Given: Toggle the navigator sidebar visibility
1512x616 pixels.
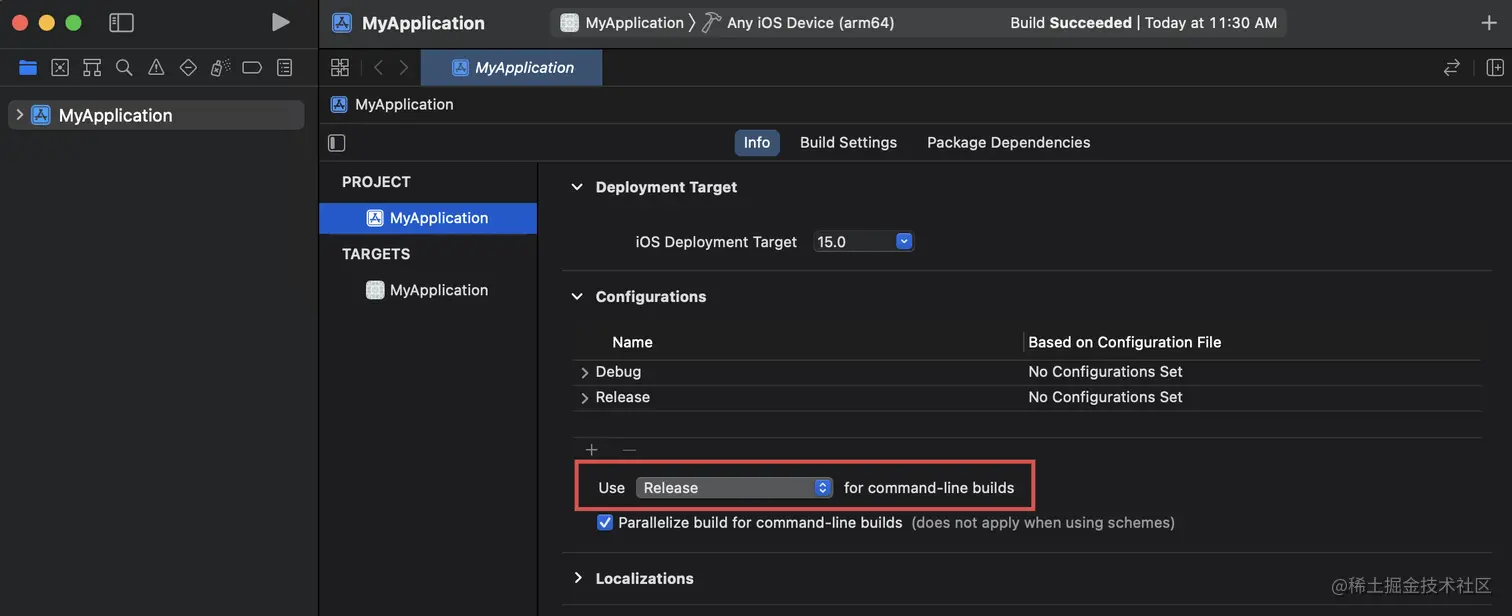Looking at the screenshot, I should click(121, 22).
